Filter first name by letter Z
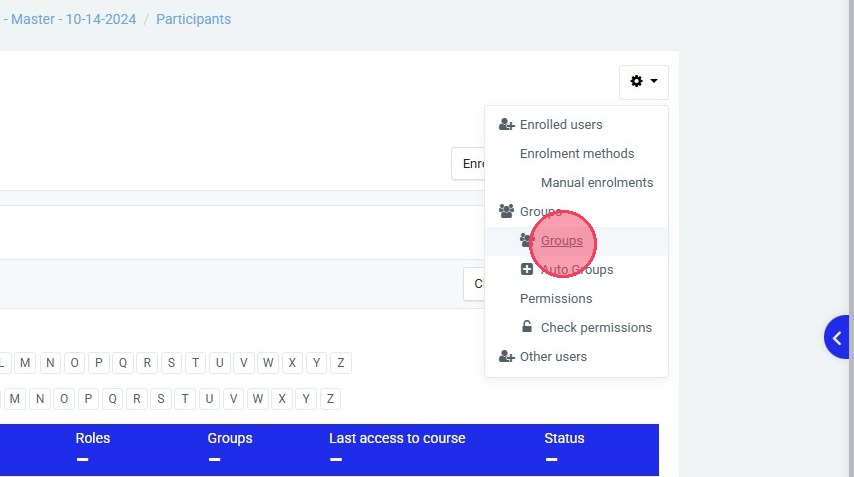 point(340,363)
